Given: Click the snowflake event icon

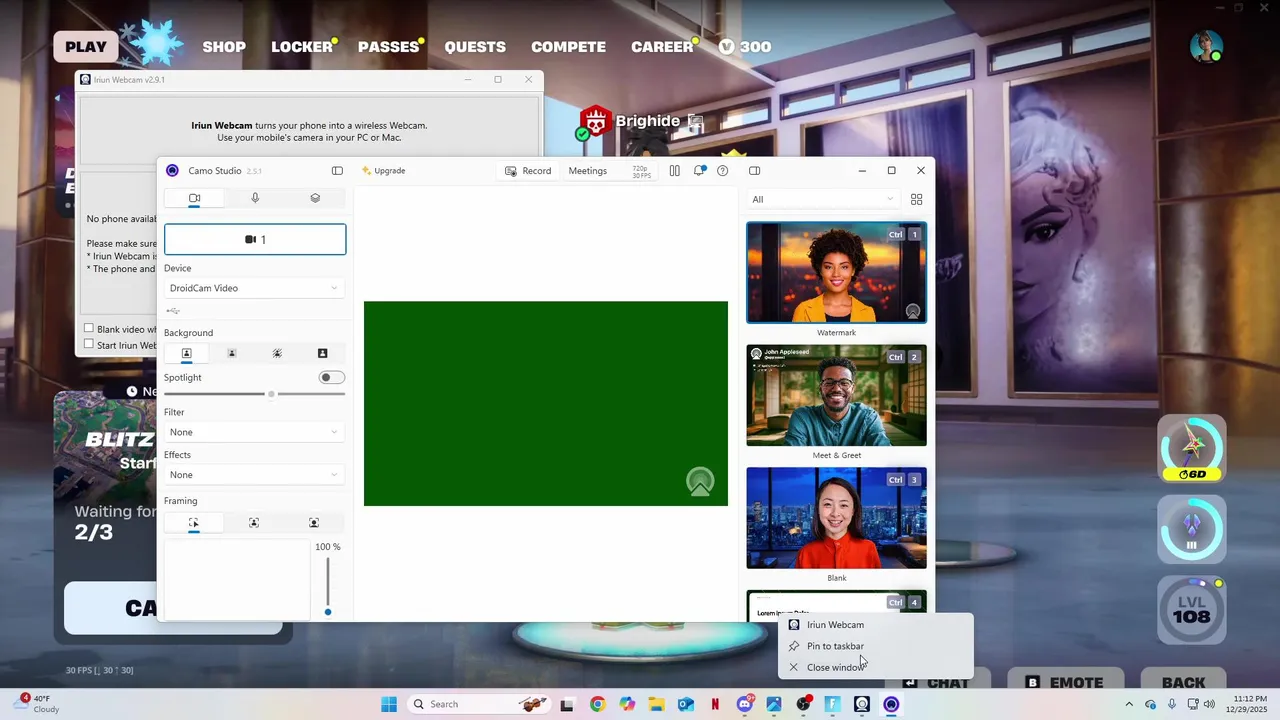Looking at the screenshot, I should (x=158, y=44).
